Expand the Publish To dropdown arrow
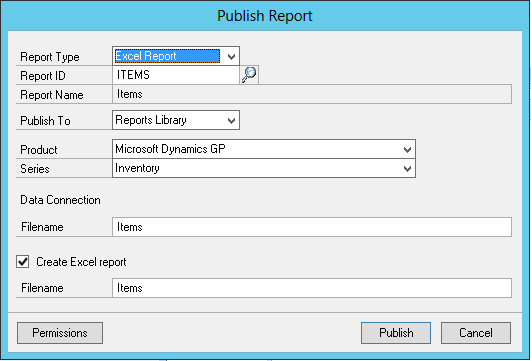The width and height of the screenshot is (531, 361). (231, 120)
